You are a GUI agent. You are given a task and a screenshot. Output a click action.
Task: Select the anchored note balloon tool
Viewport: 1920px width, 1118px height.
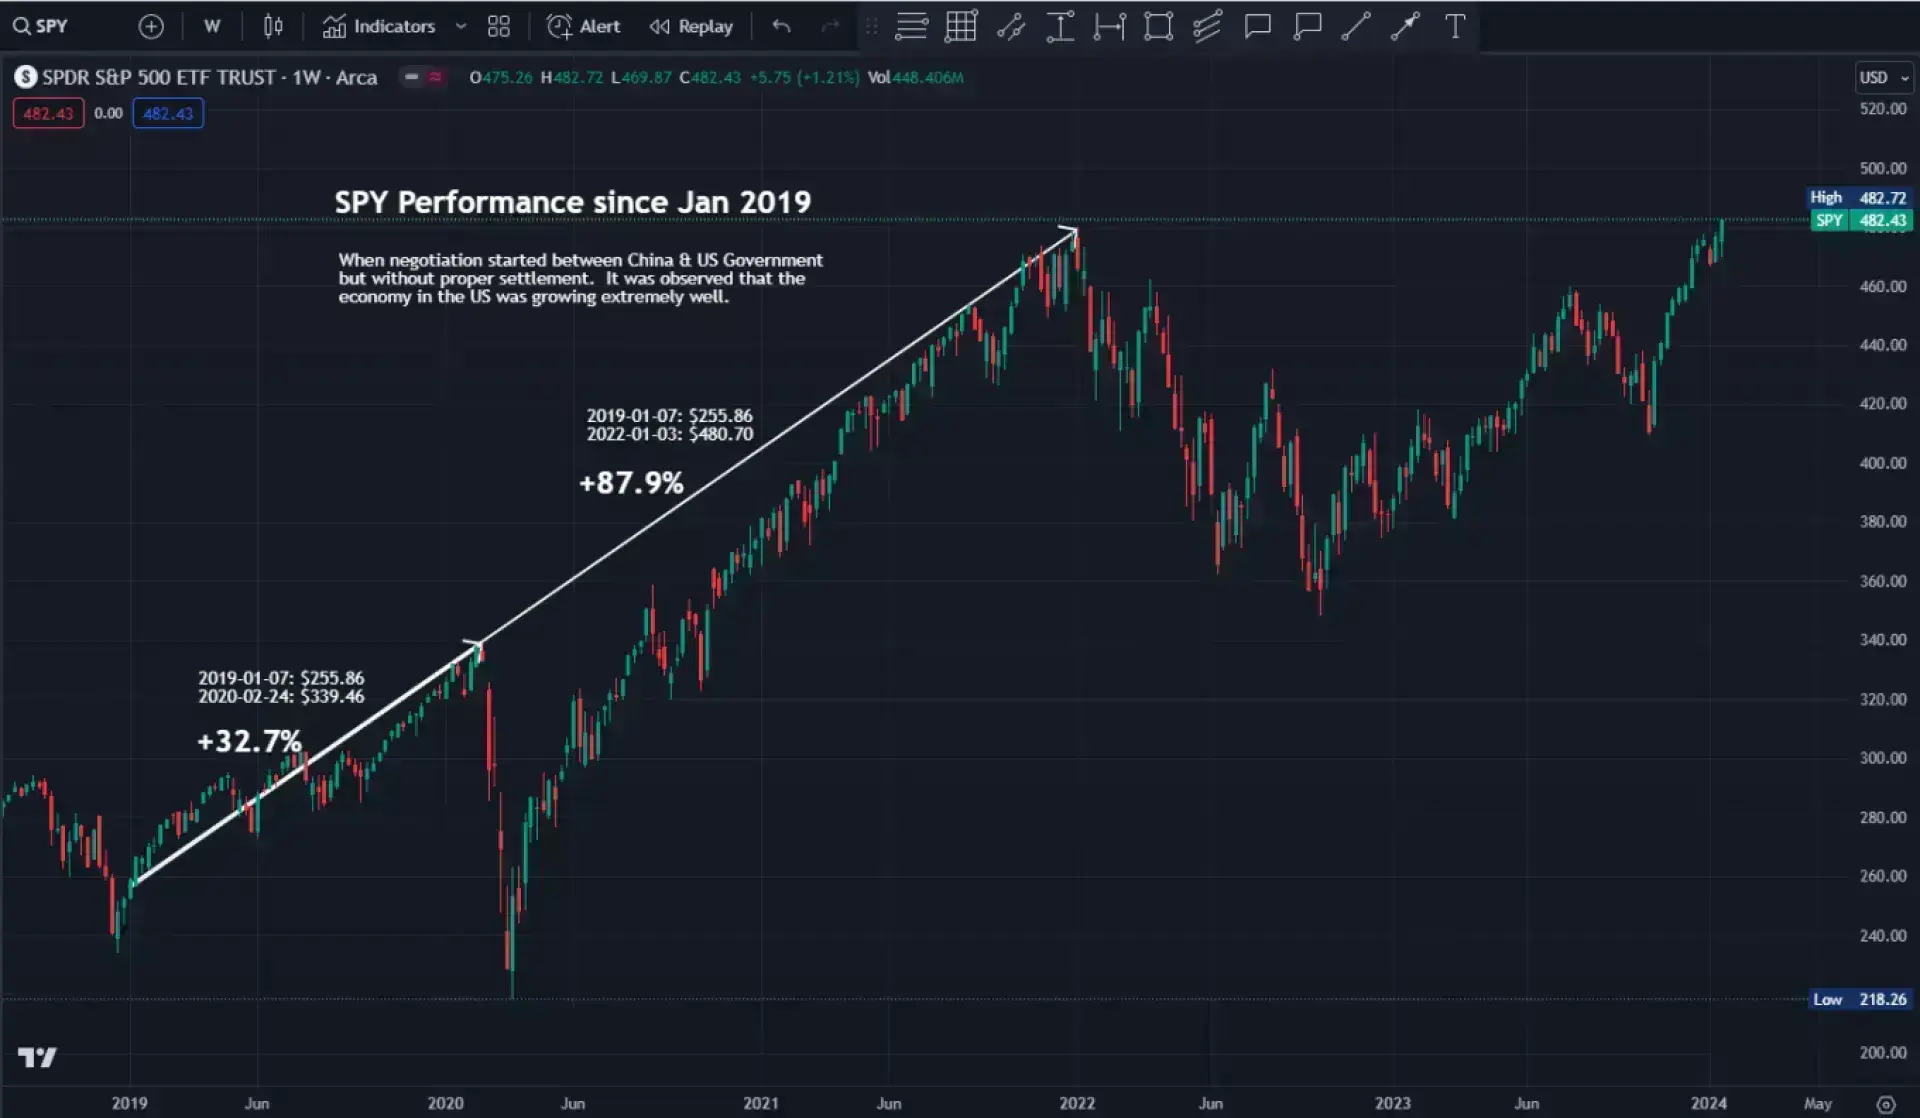[x=1307, y=27]
